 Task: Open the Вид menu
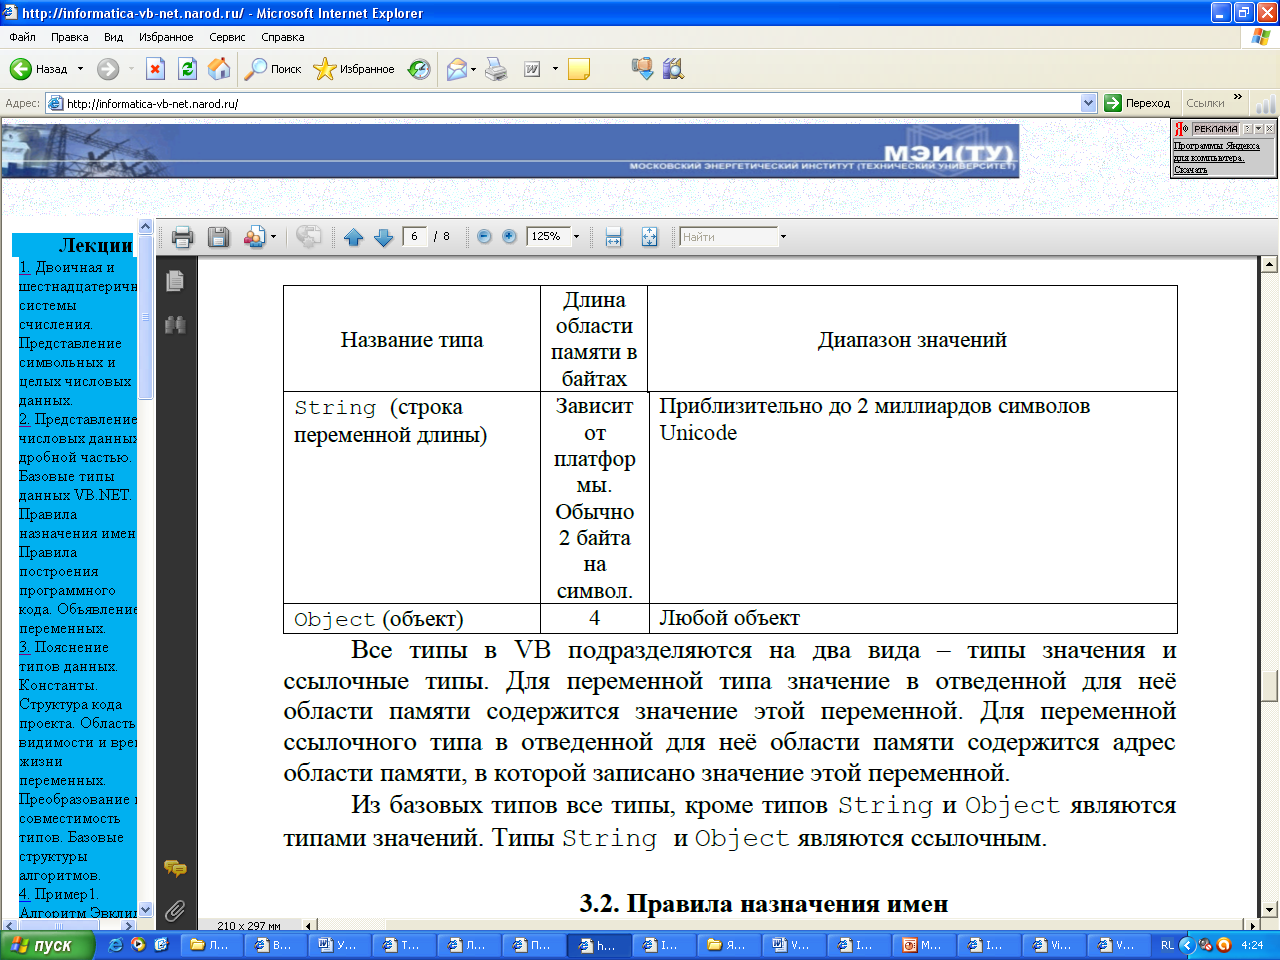(x=113, y=37)
